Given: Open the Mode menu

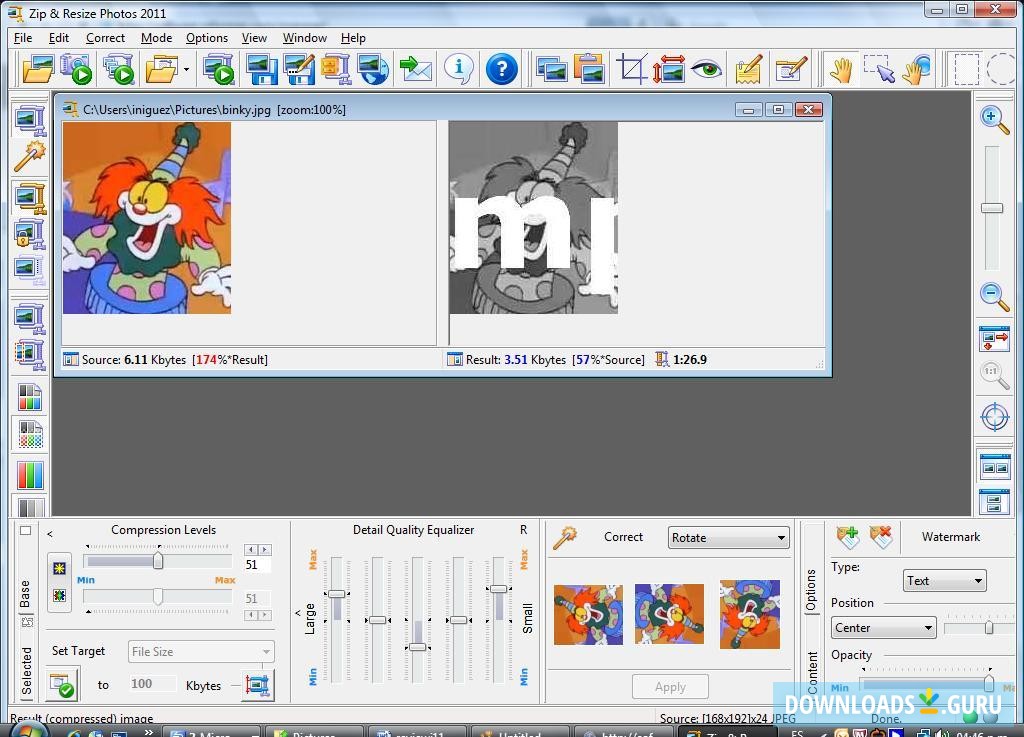Looking at the screenshot, I should click(156, 38).
